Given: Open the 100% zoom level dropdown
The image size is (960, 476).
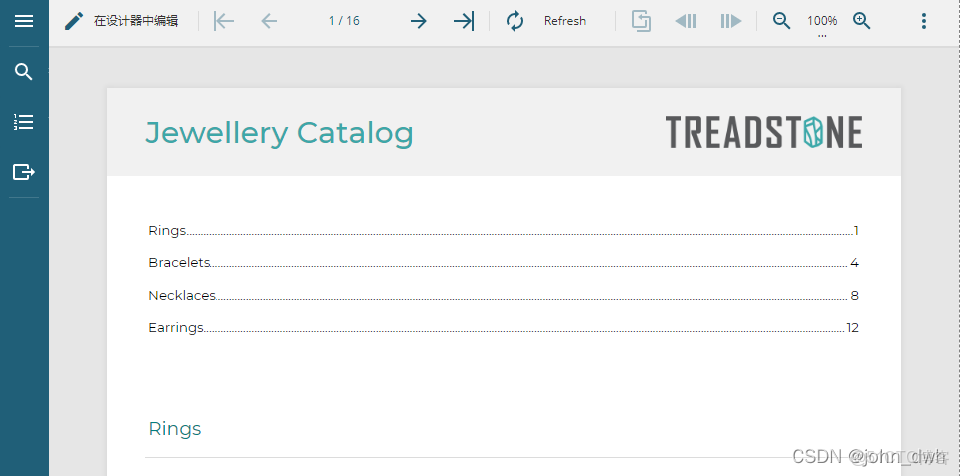Looking at the screenshot, I should point(822,23).
